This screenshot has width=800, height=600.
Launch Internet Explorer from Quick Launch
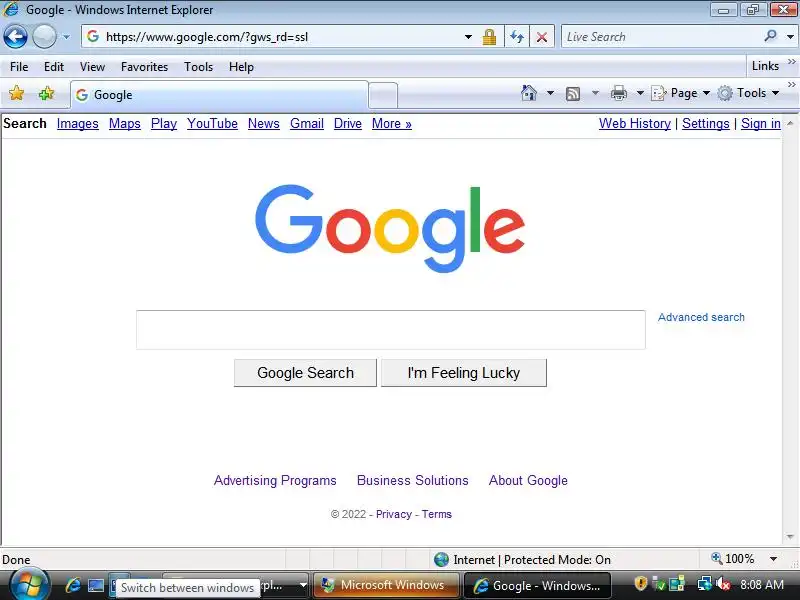point(73,585)
